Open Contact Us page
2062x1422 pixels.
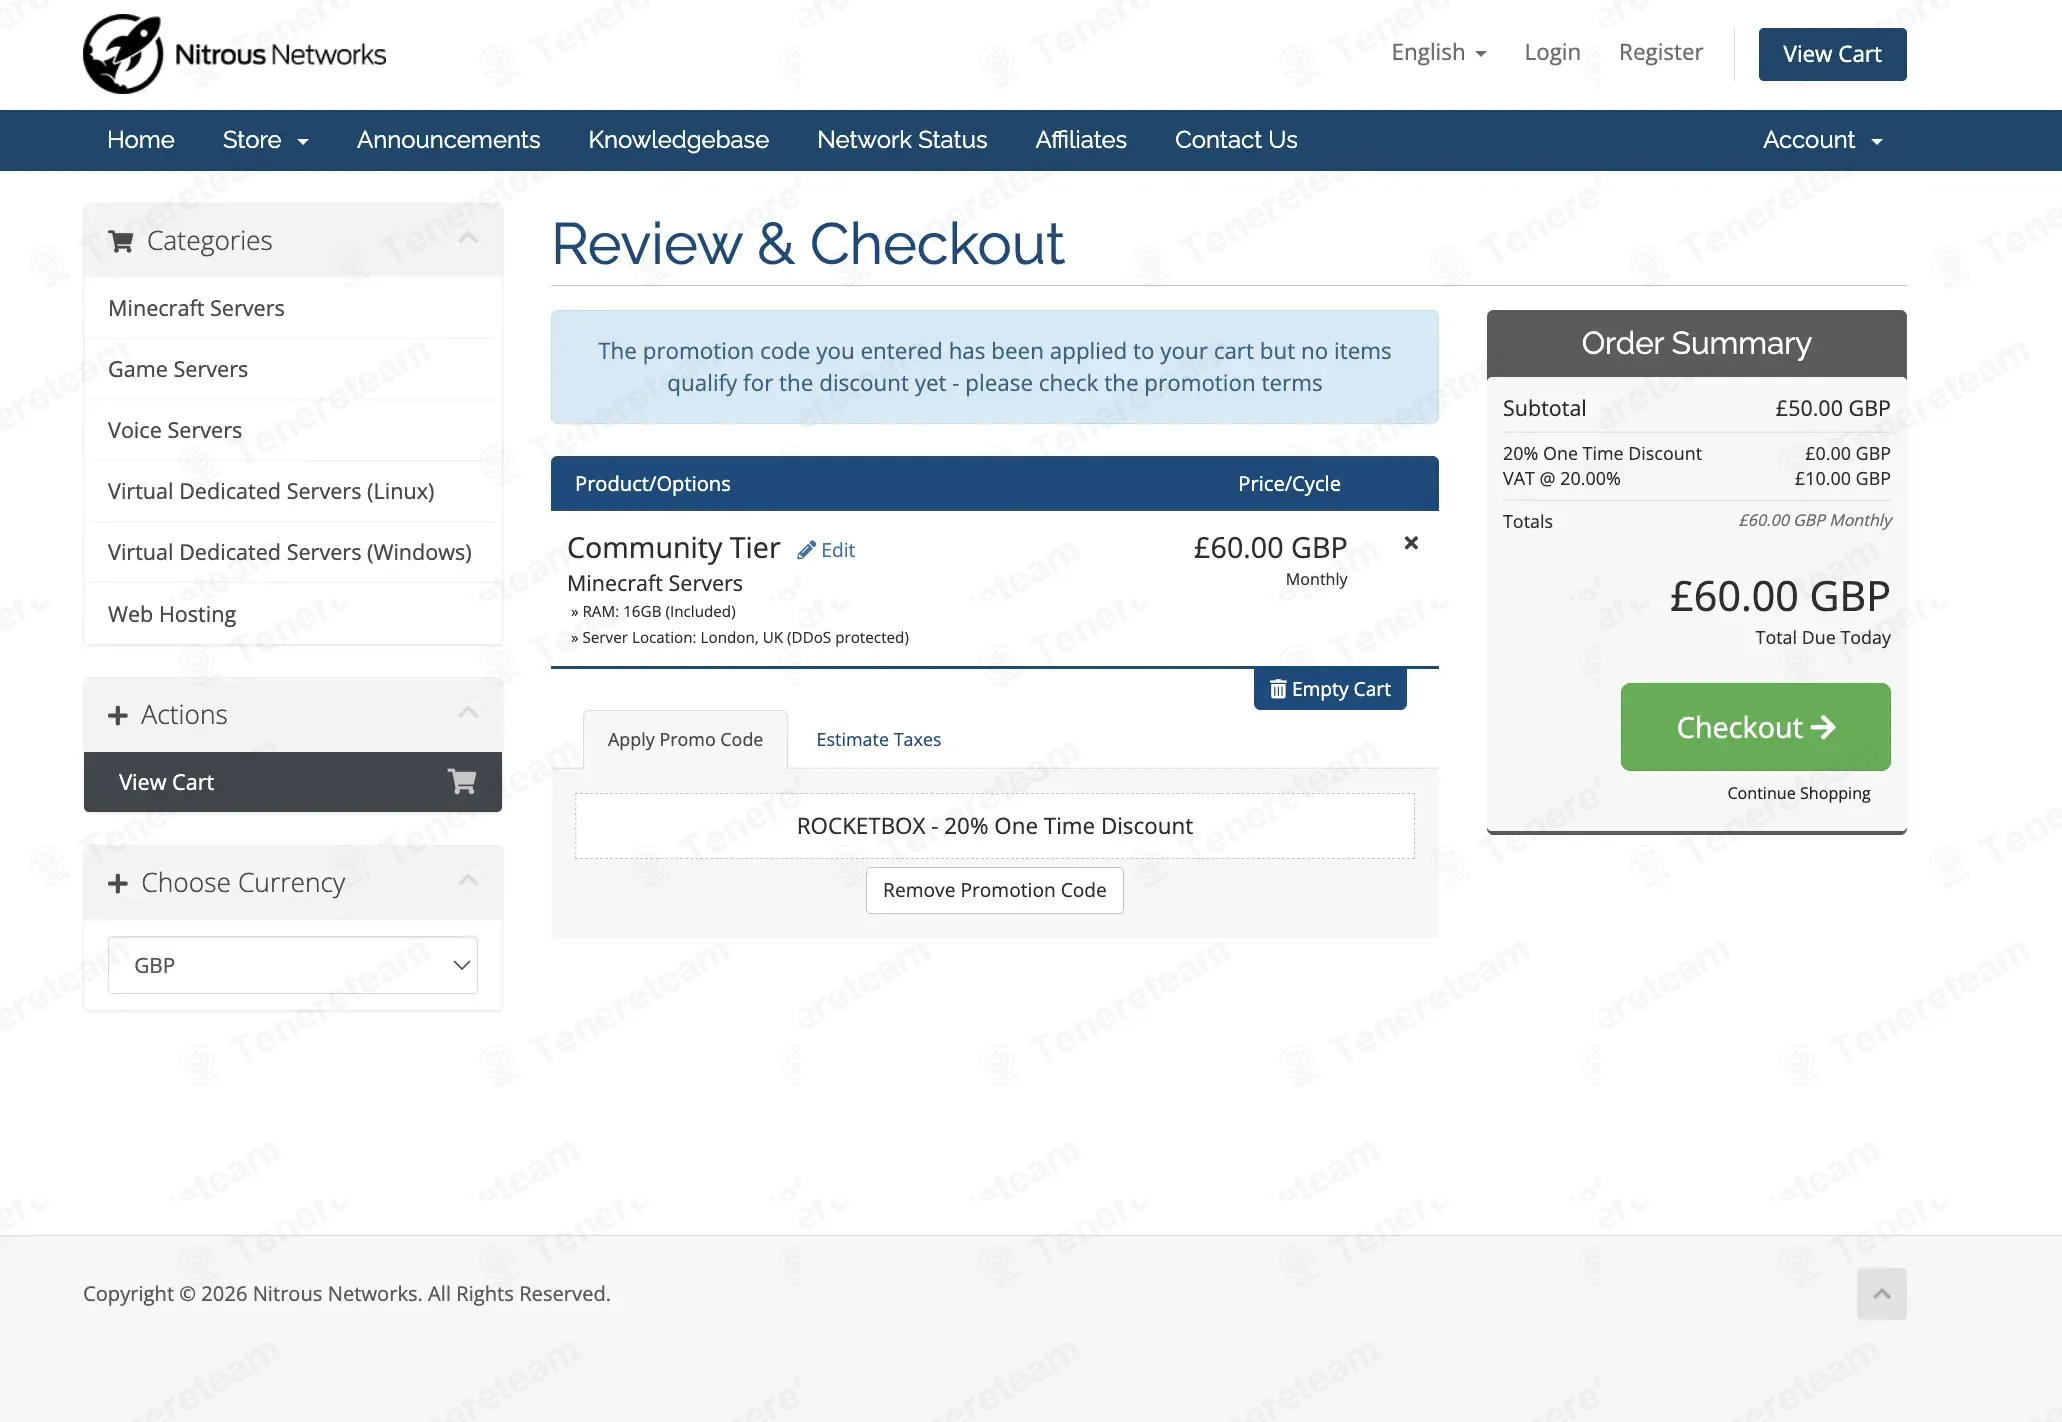(x=1236, y=140)
